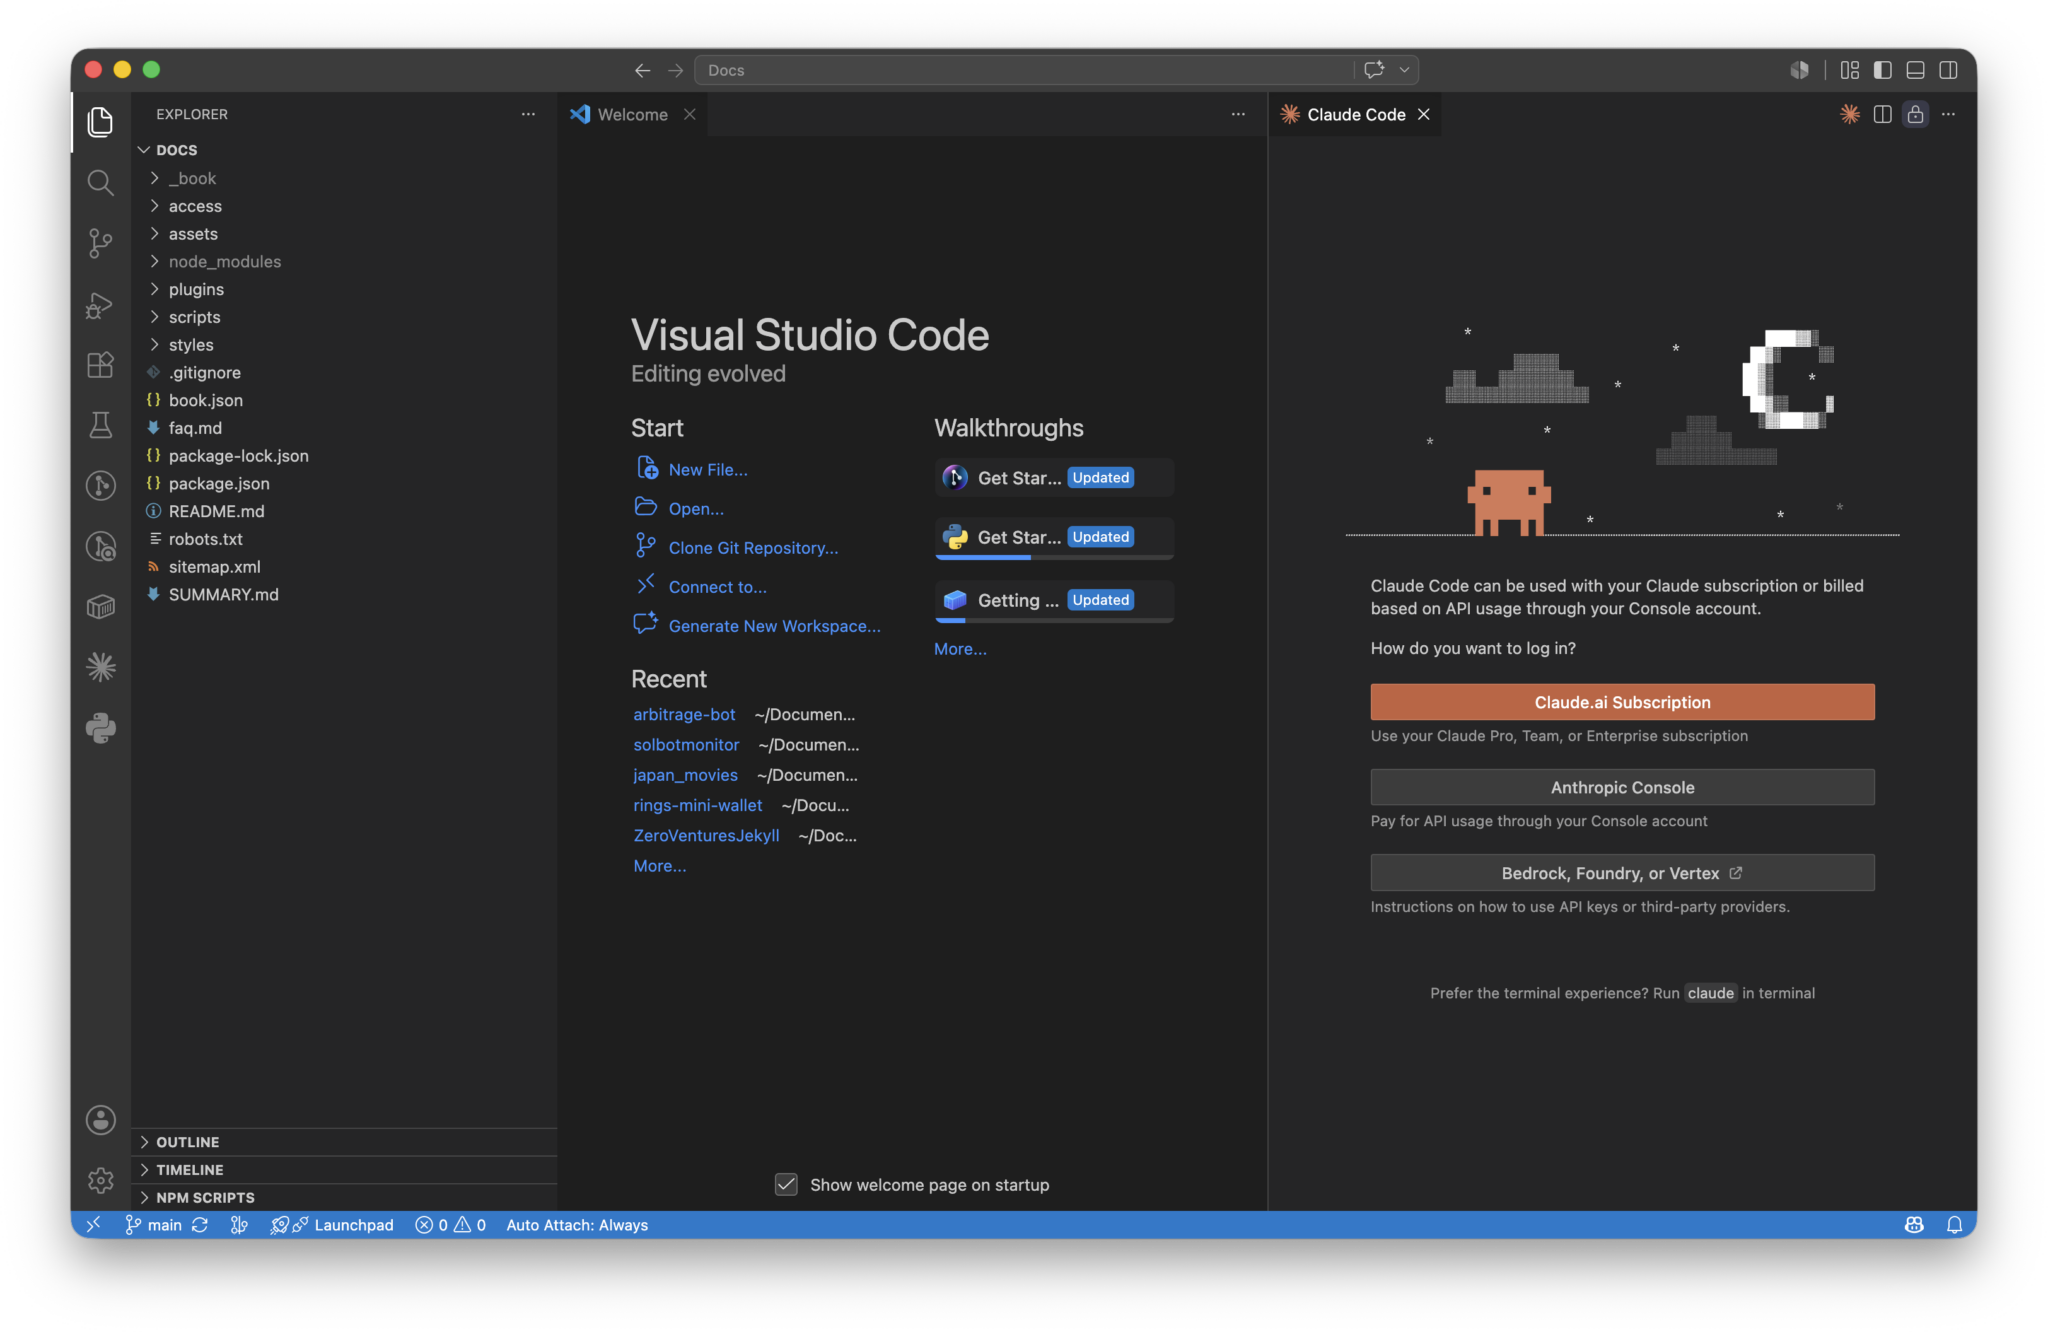Open the Python view in activity bar

100,728
